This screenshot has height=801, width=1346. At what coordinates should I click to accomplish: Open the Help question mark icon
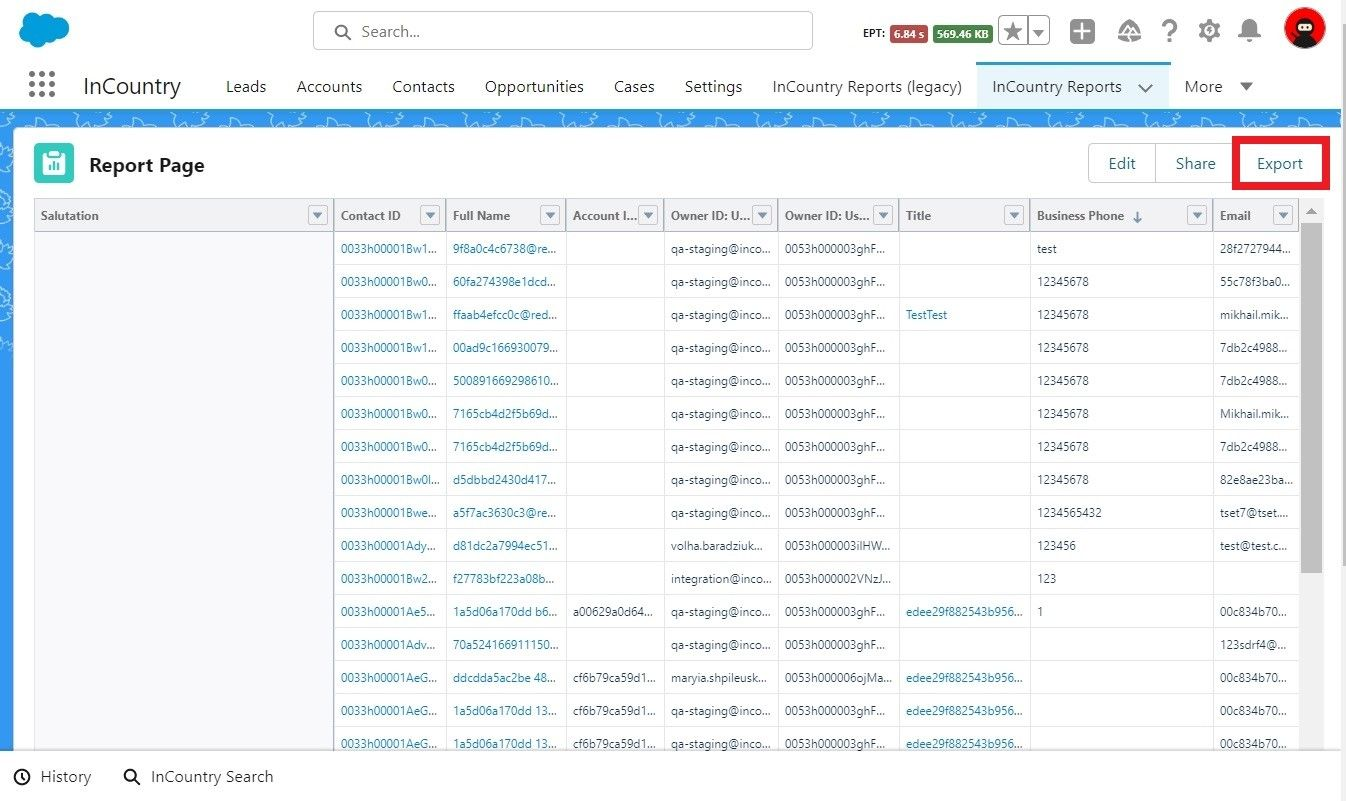click(1169, 32)
